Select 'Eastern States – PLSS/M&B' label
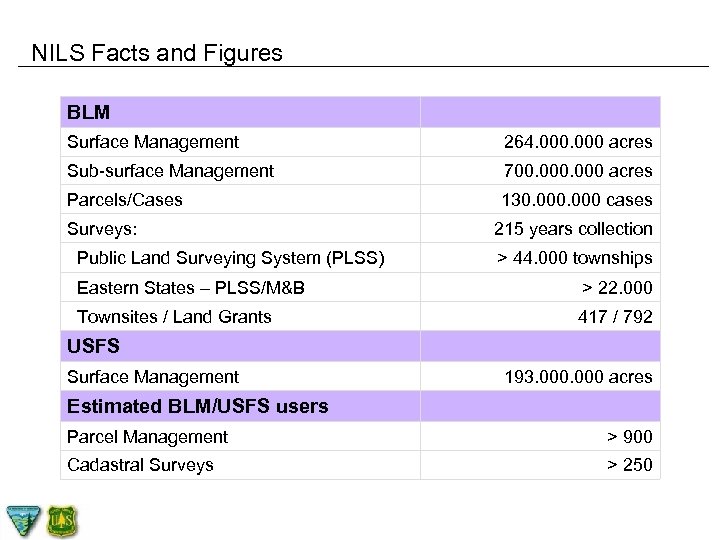Viewport: 720px width, 540px height. pos(191,288)
